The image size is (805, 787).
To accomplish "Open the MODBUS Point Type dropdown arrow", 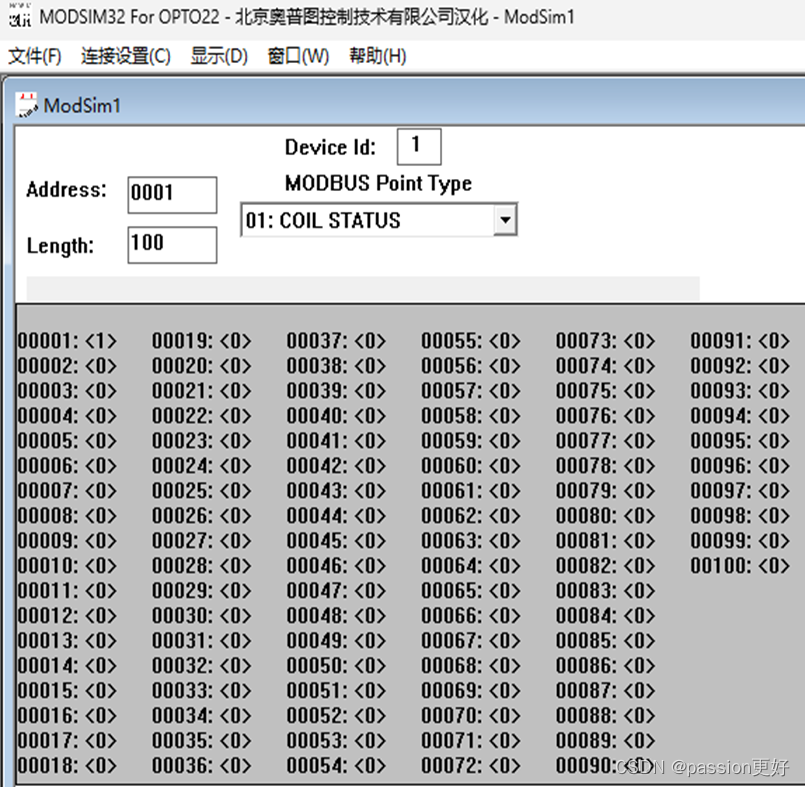I will pos(505,220).
